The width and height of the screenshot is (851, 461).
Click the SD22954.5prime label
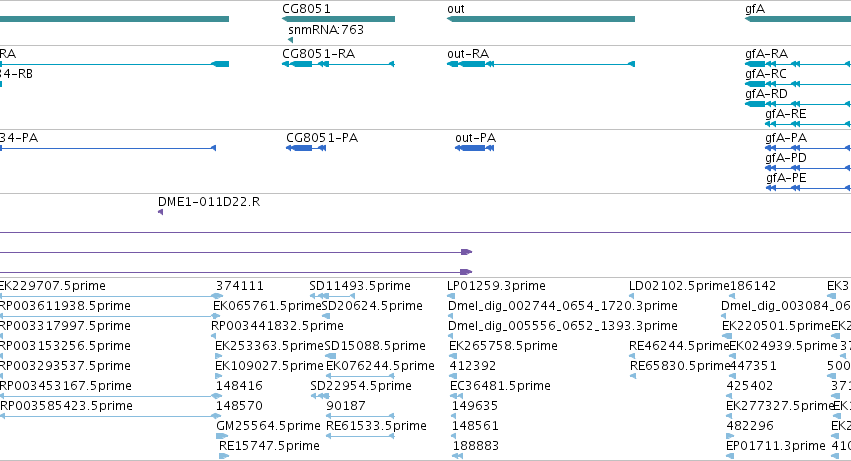pos(361,387)
